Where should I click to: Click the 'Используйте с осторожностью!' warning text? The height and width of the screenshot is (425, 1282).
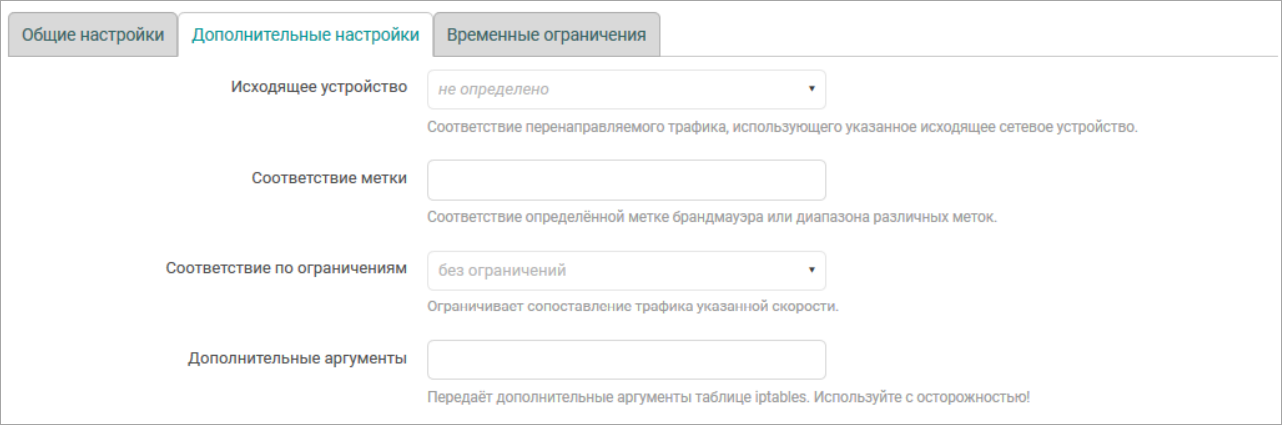(921, 396)
